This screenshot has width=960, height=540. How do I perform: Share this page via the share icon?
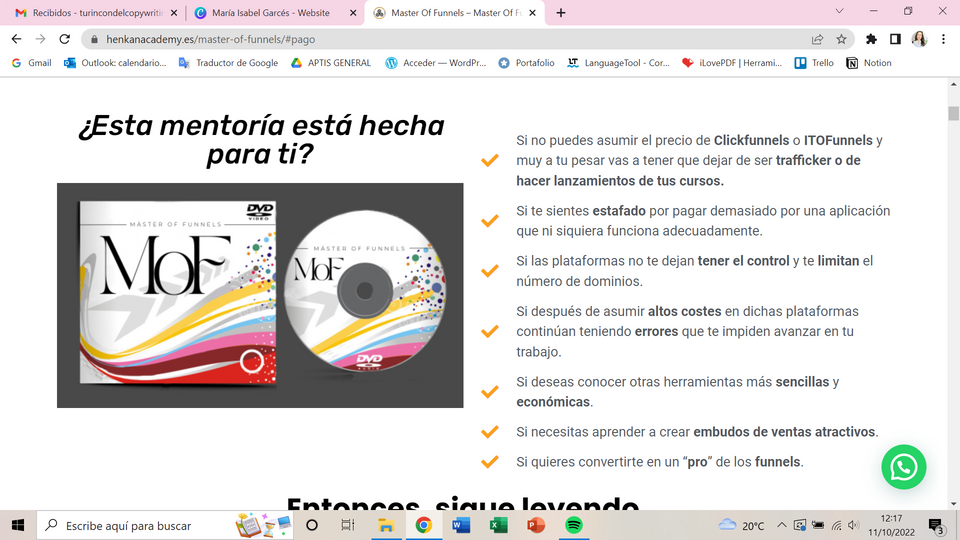817,39
